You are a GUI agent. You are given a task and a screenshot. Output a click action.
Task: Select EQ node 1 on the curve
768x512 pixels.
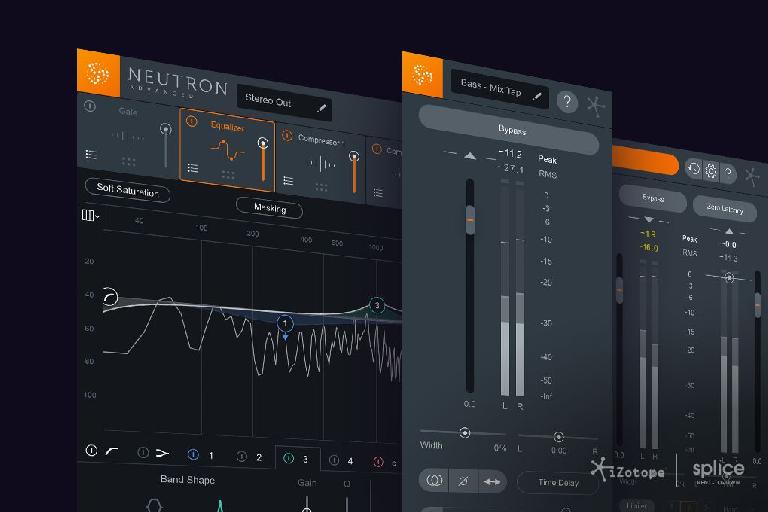click(285, 323)
